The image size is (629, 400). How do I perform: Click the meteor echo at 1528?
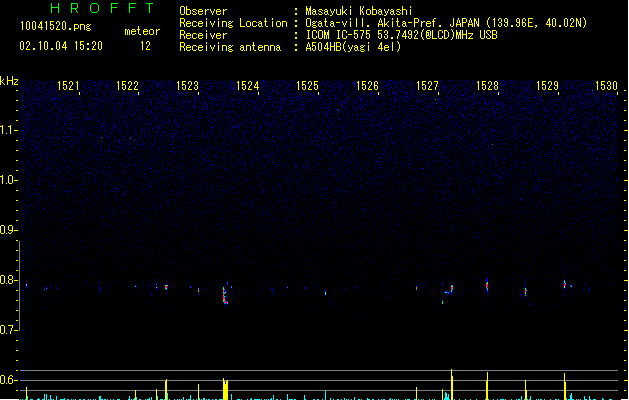[487, 286]
